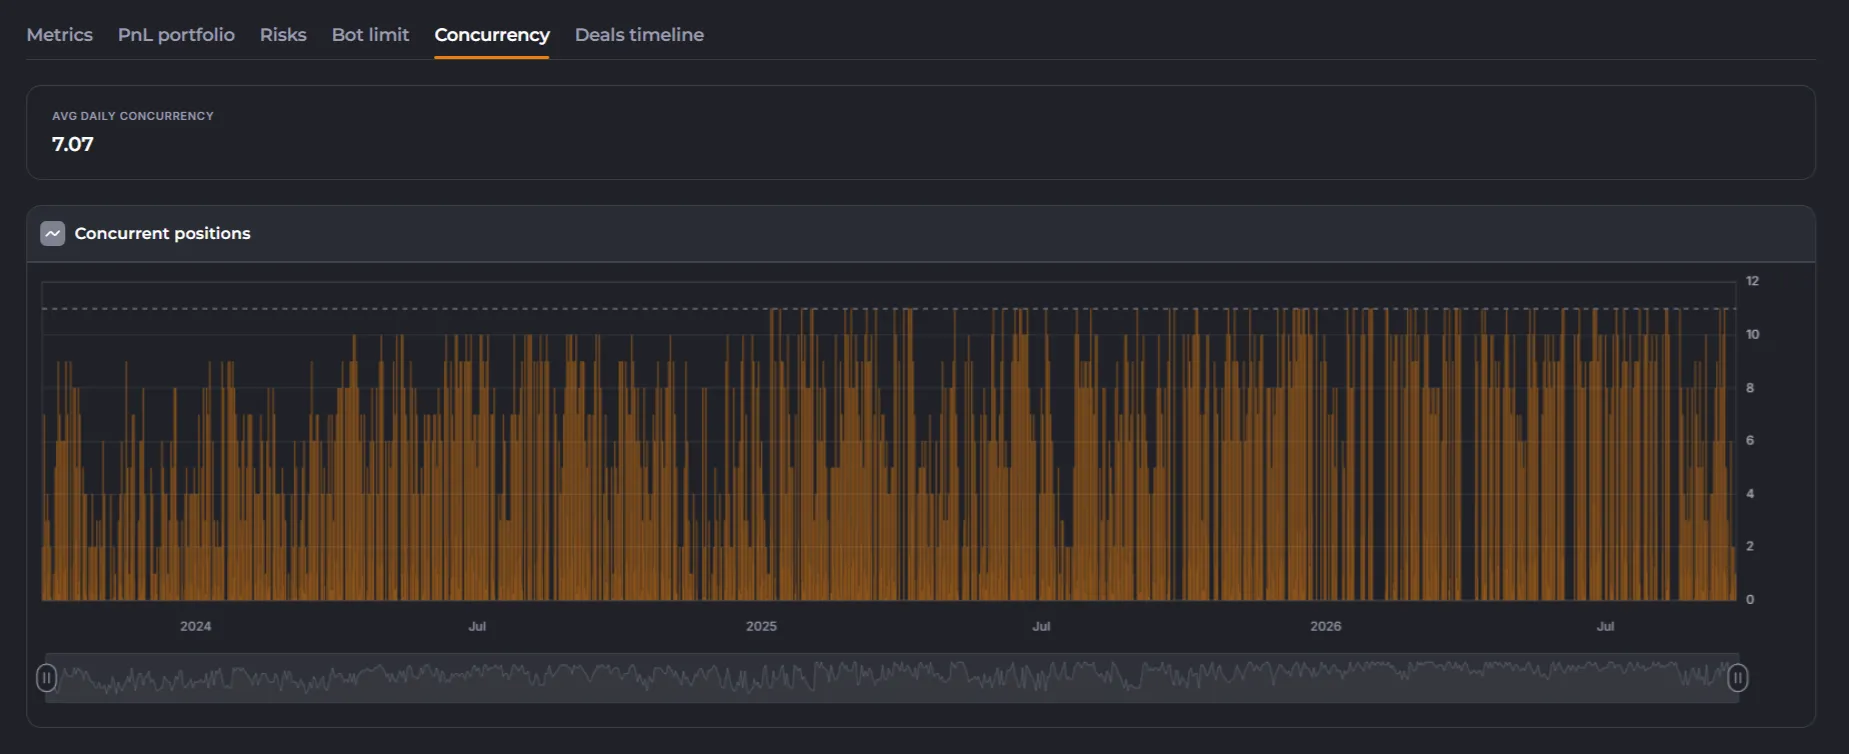Screen dimensions: 1849x754
Task: Click the y-axis value 0
Action: [1750, 600]
